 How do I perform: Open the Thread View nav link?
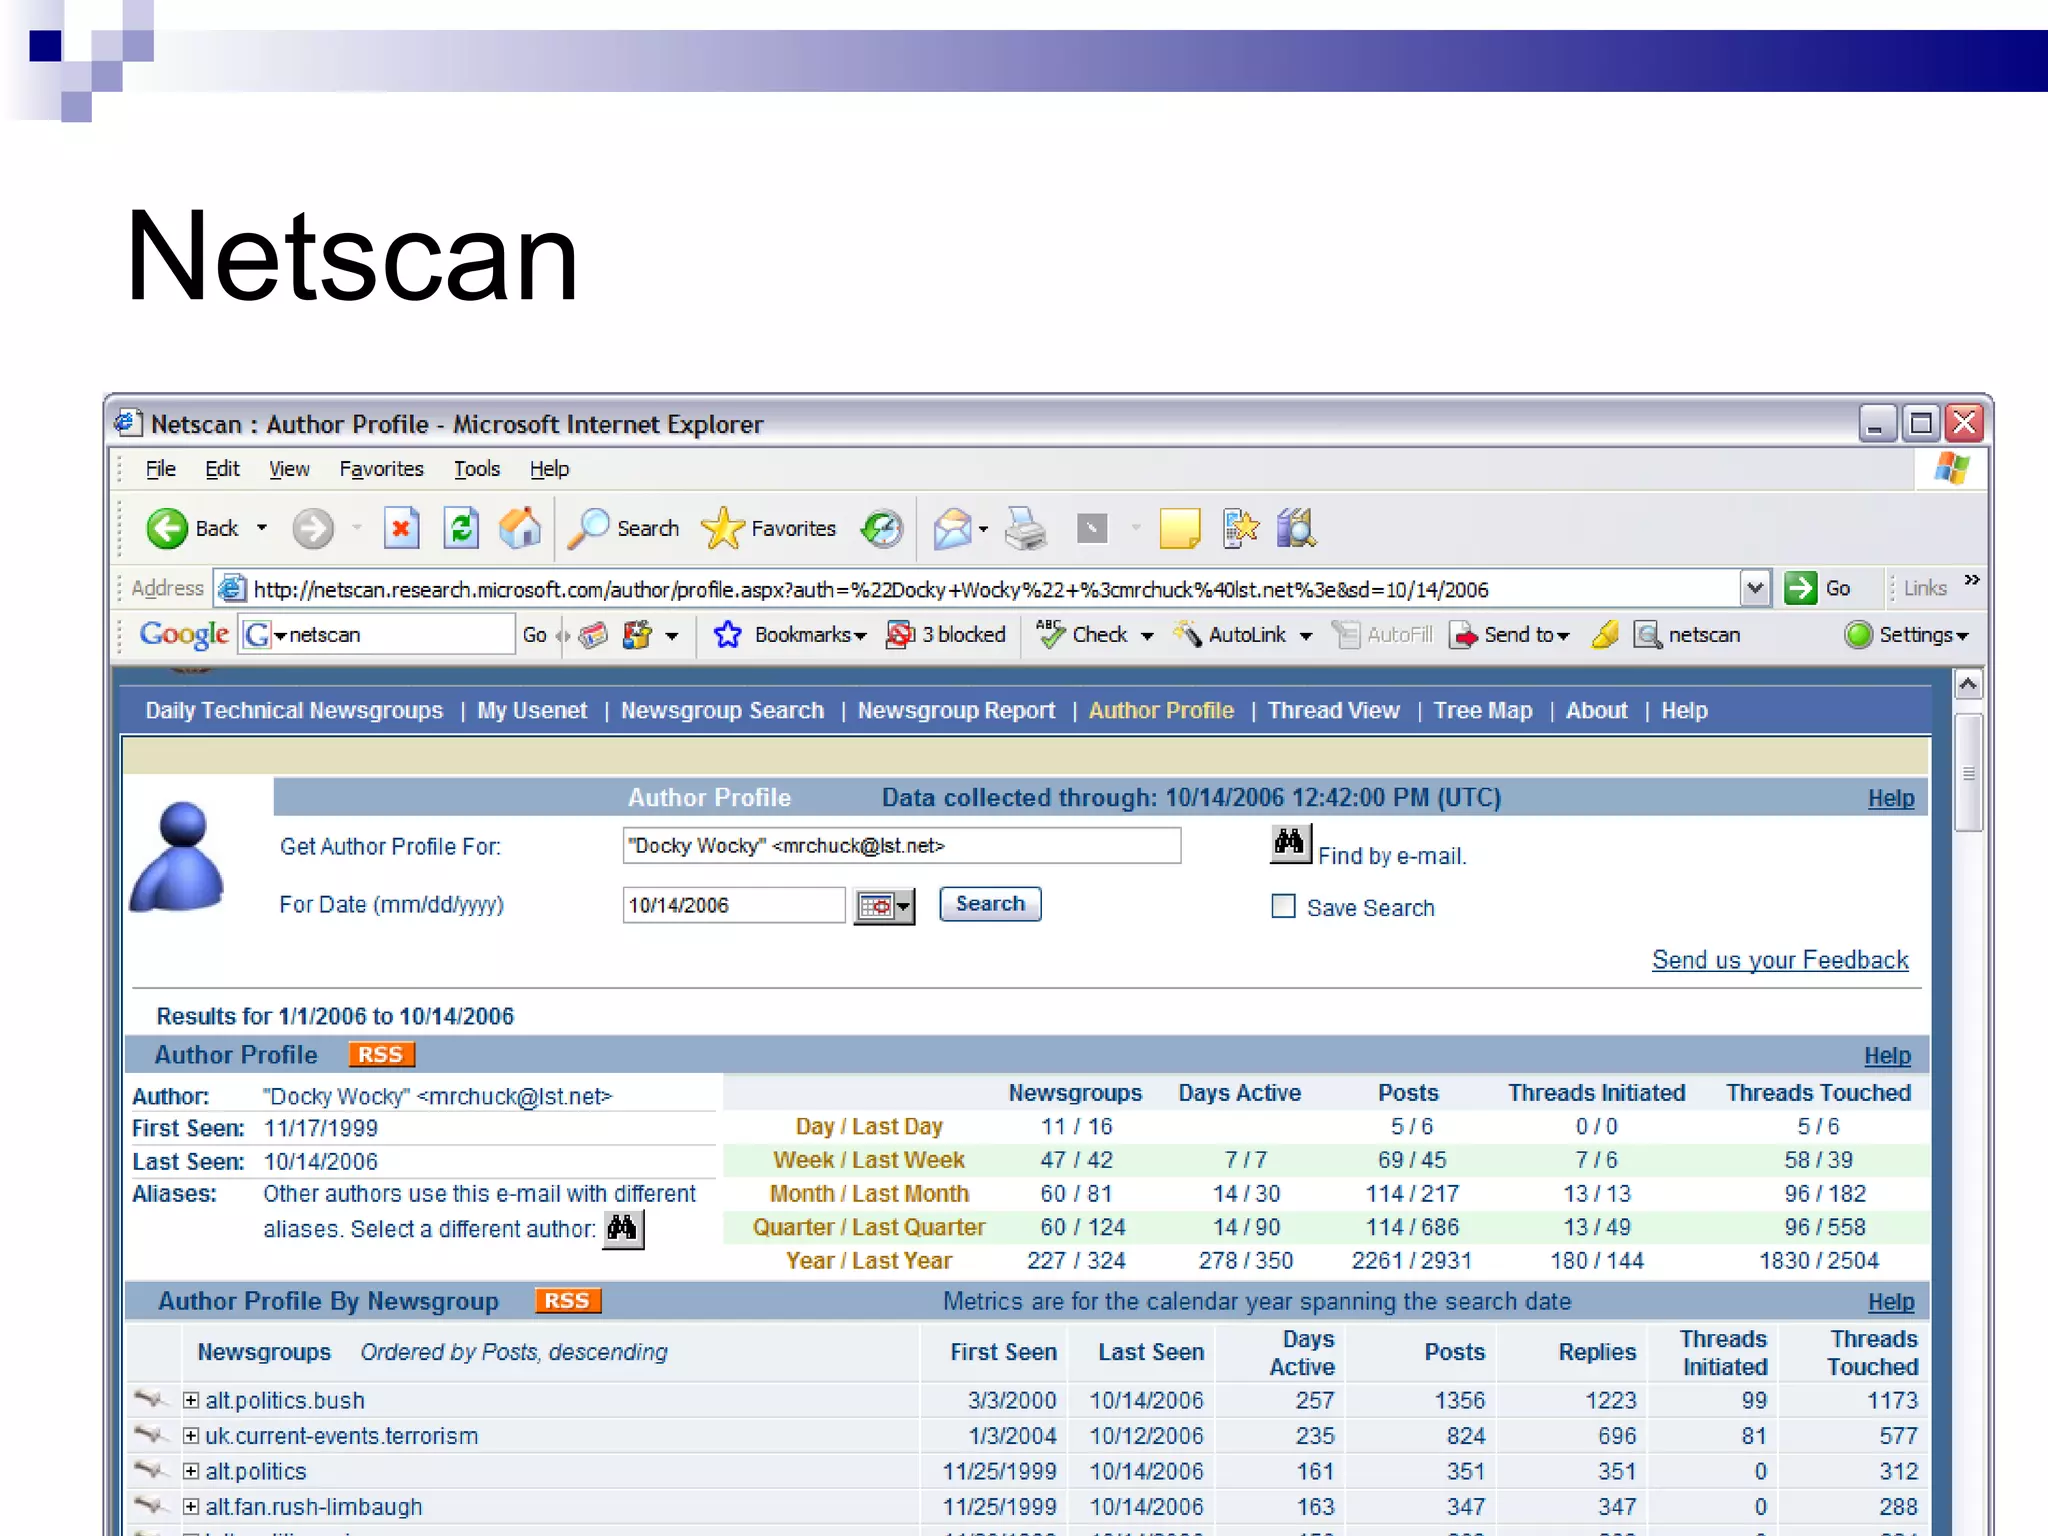click(x=1333, y=710)
